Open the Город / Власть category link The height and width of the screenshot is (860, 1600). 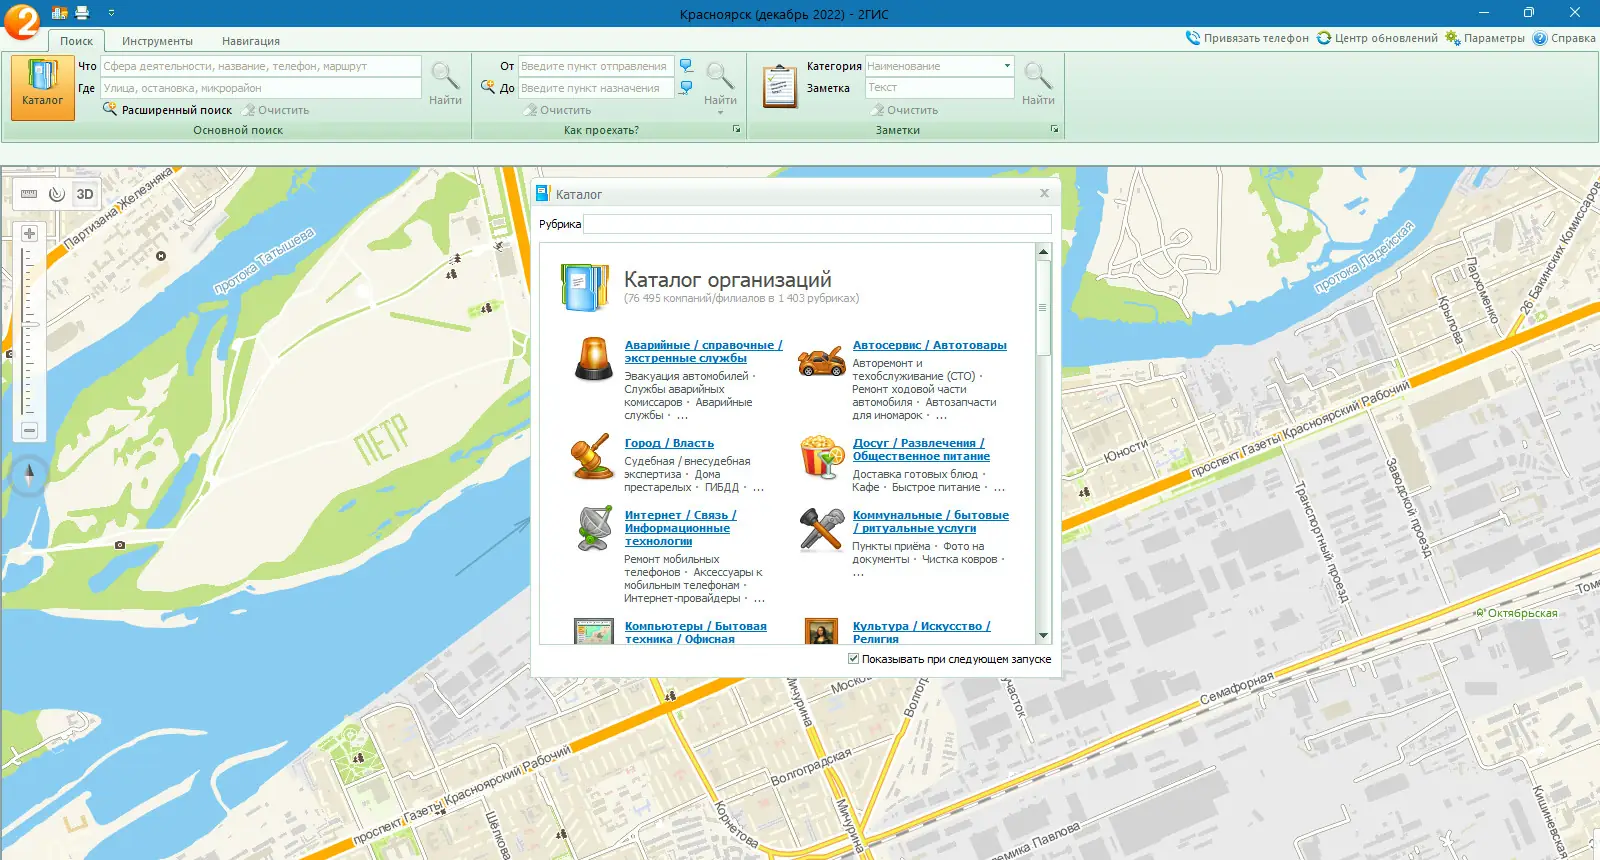[x=669, y=443]
